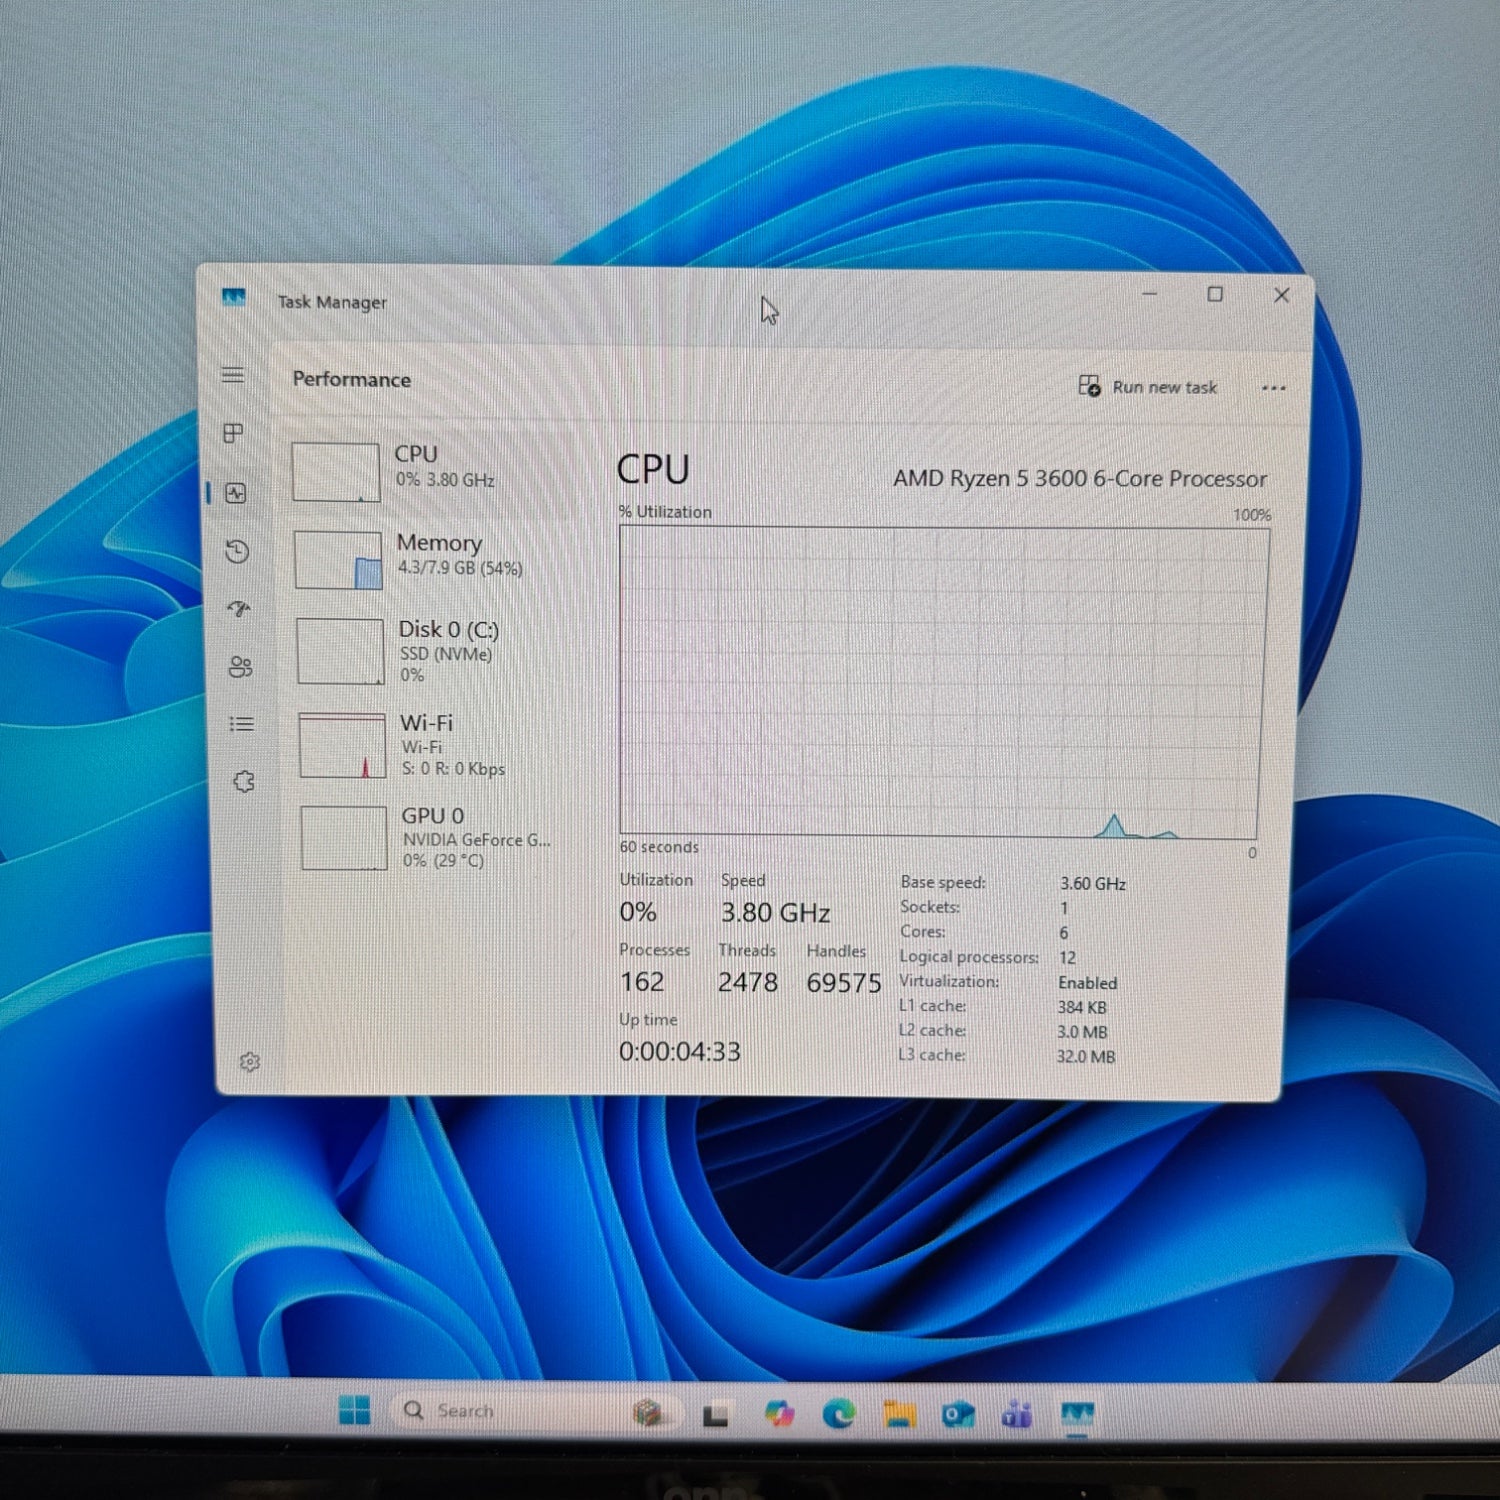The image size is (1500, 1500).
Task: Open the Task Manager navigation hamburger menu
Action: [x=234, y=375]
